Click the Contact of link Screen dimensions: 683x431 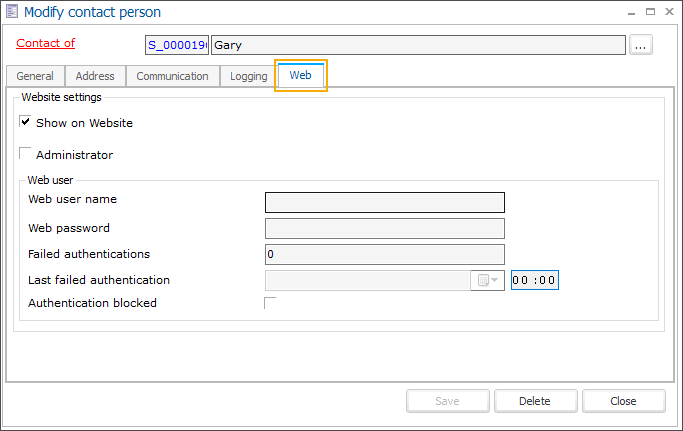point(46,43)
